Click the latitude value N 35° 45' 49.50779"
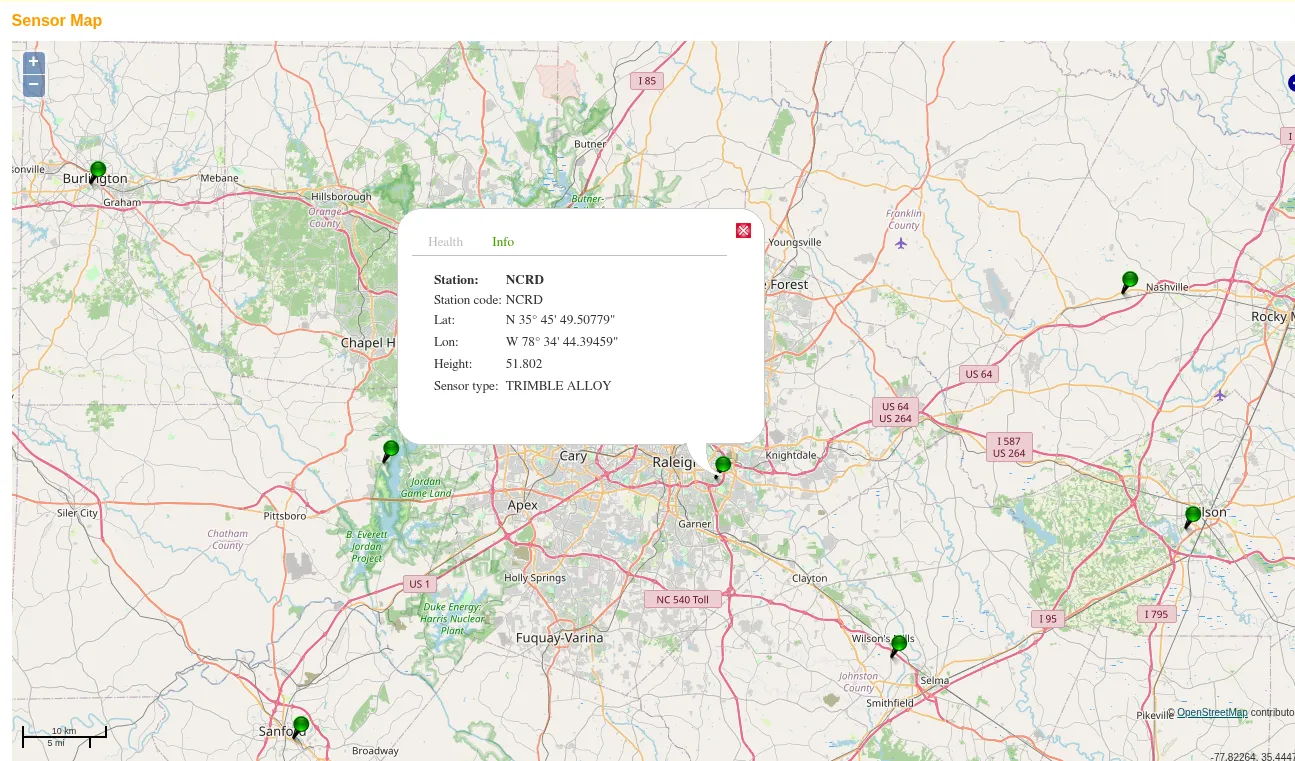This screenshot has height=761, width=1295. tap(560, 320)
